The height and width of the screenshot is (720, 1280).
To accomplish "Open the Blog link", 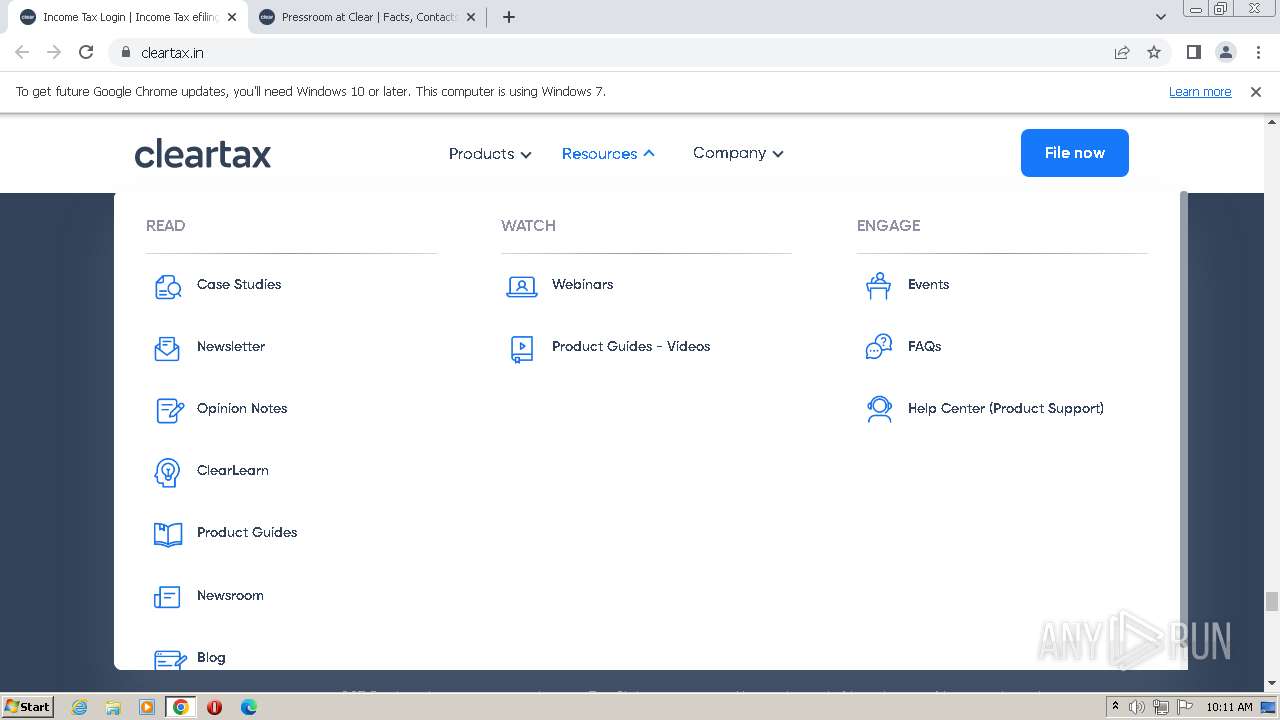I will [211, 657].
